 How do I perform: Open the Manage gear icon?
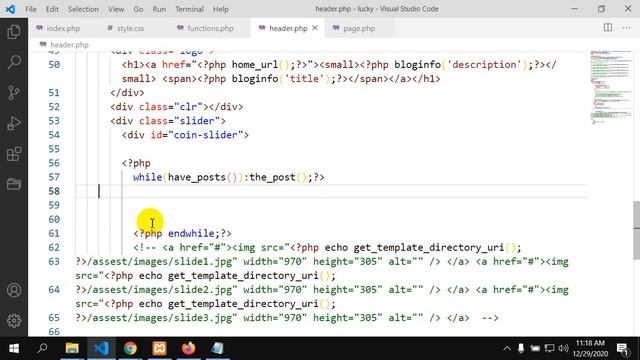coord(14,320)
